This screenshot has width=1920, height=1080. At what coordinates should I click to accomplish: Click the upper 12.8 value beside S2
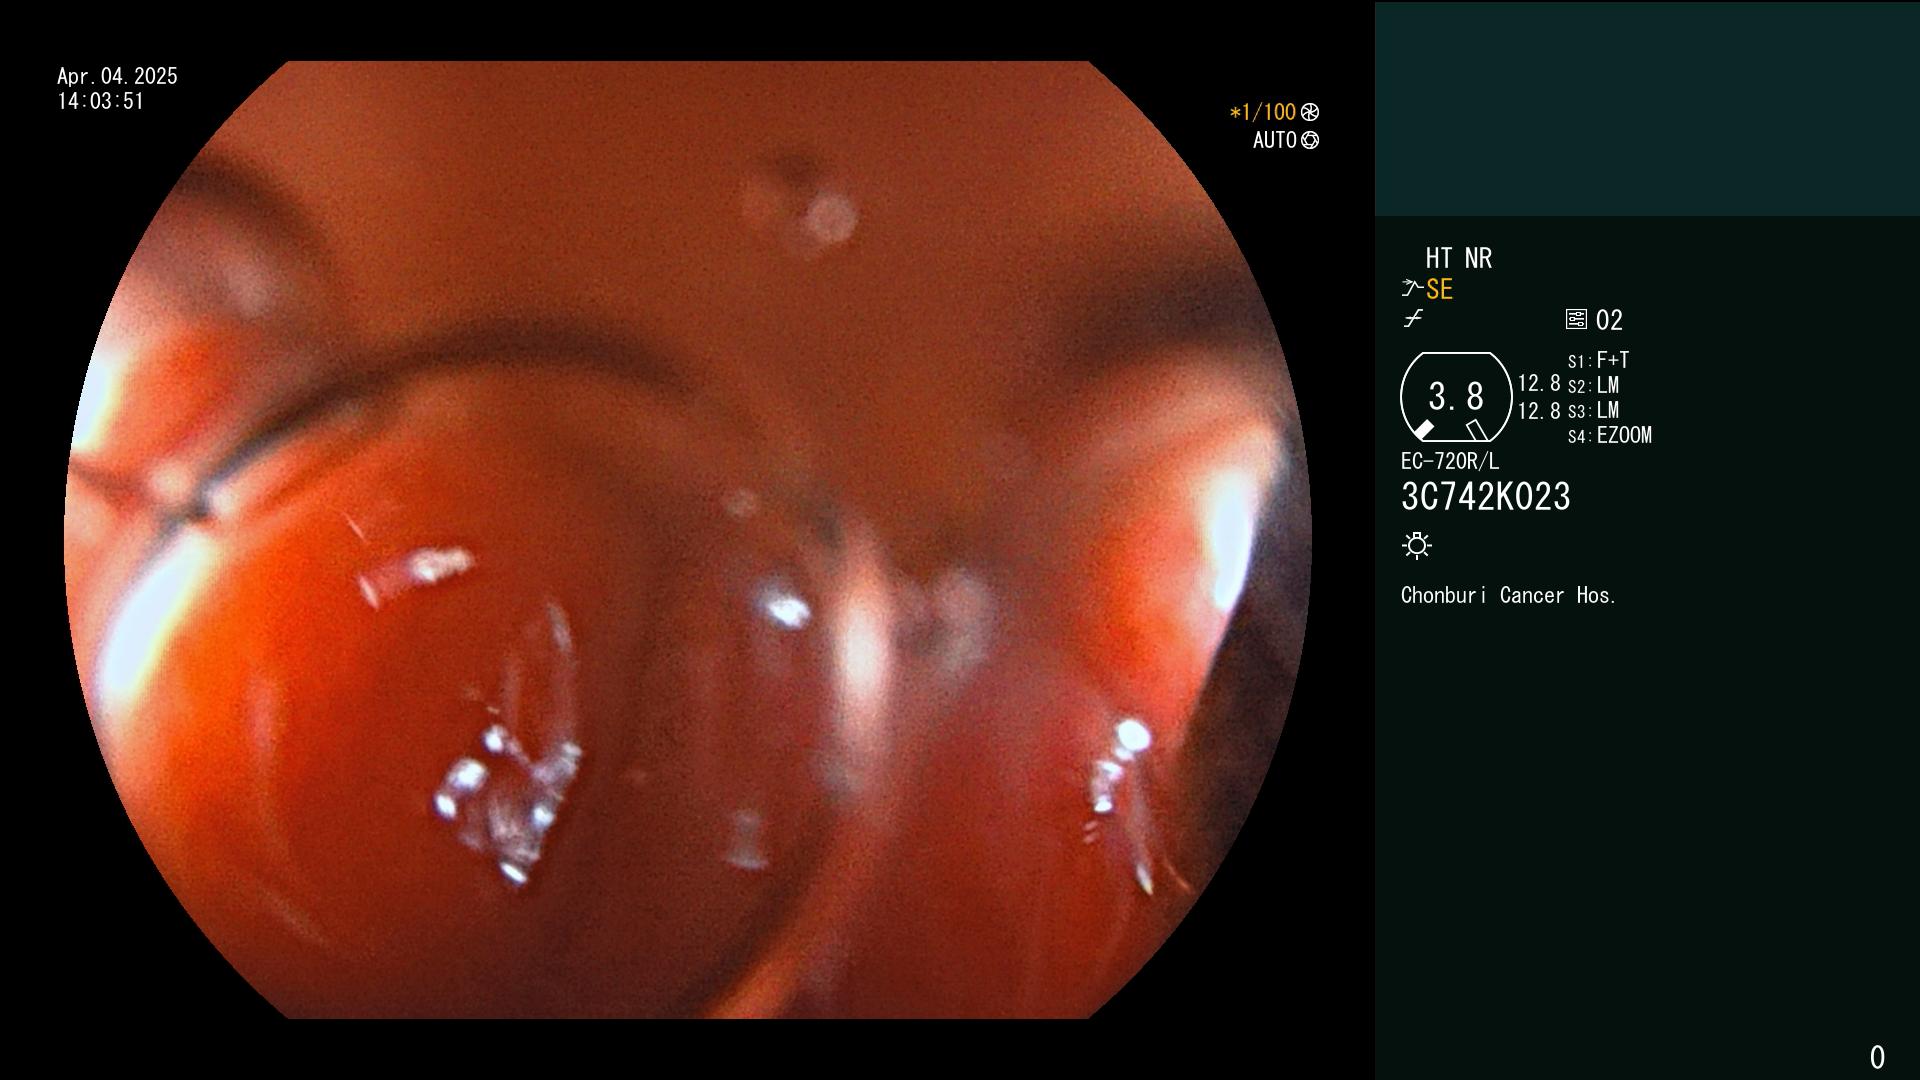[x=1539, y=383]
